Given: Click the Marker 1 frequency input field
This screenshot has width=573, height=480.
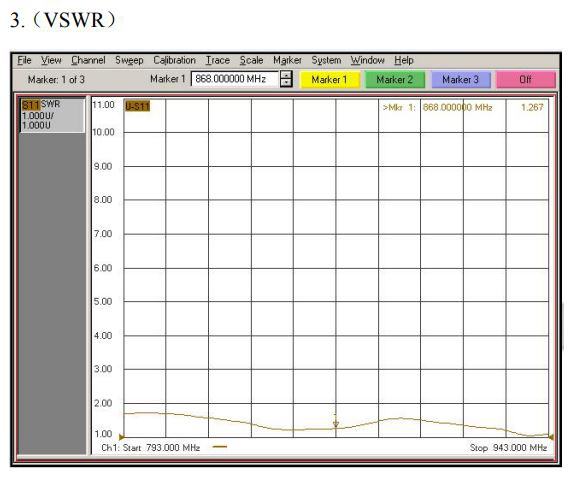Looking at the screenshot, I should [235, 79].
